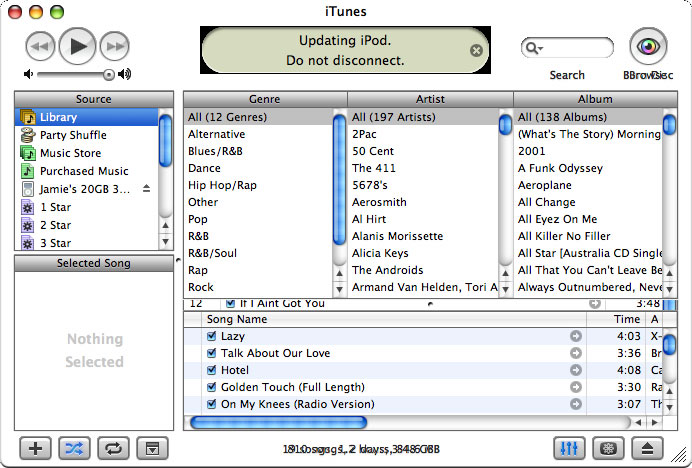Screen dimensions: 692x468
Task: Click the store arrow beside On My Knees
Action: [575, 404]
